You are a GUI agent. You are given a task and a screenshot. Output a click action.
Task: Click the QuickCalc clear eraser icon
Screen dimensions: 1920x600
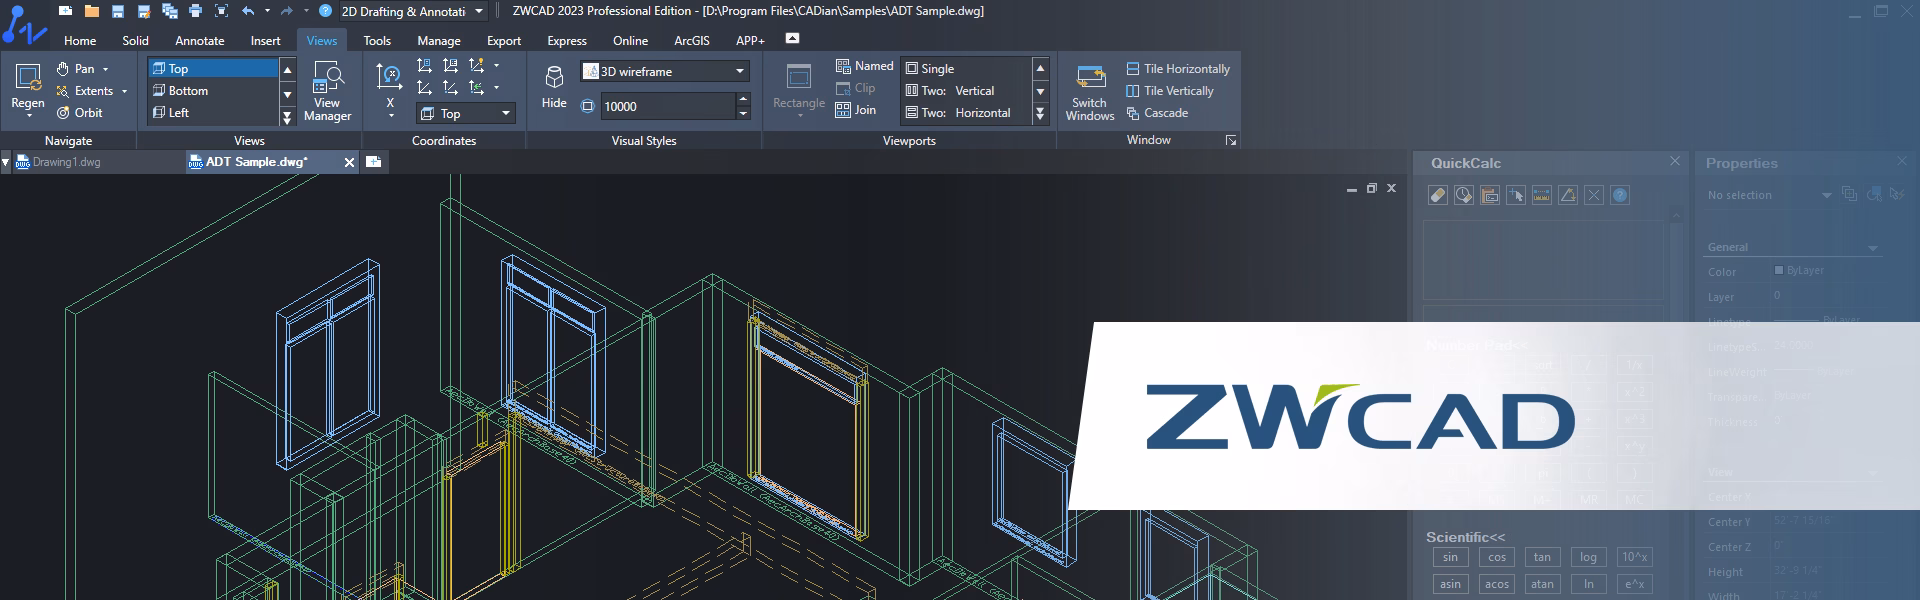point(1437,195)
